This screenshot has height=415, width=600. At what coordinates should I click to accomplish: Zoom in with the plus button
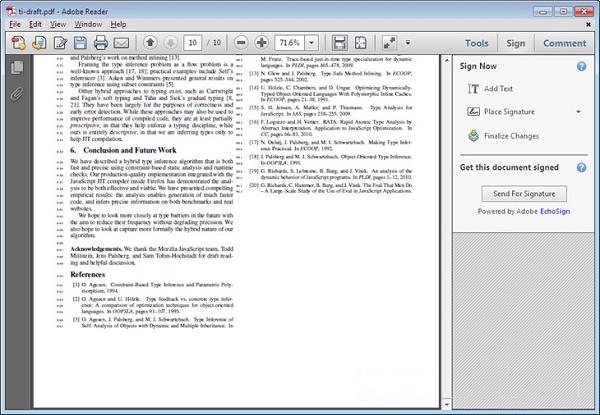pos(262,42)
